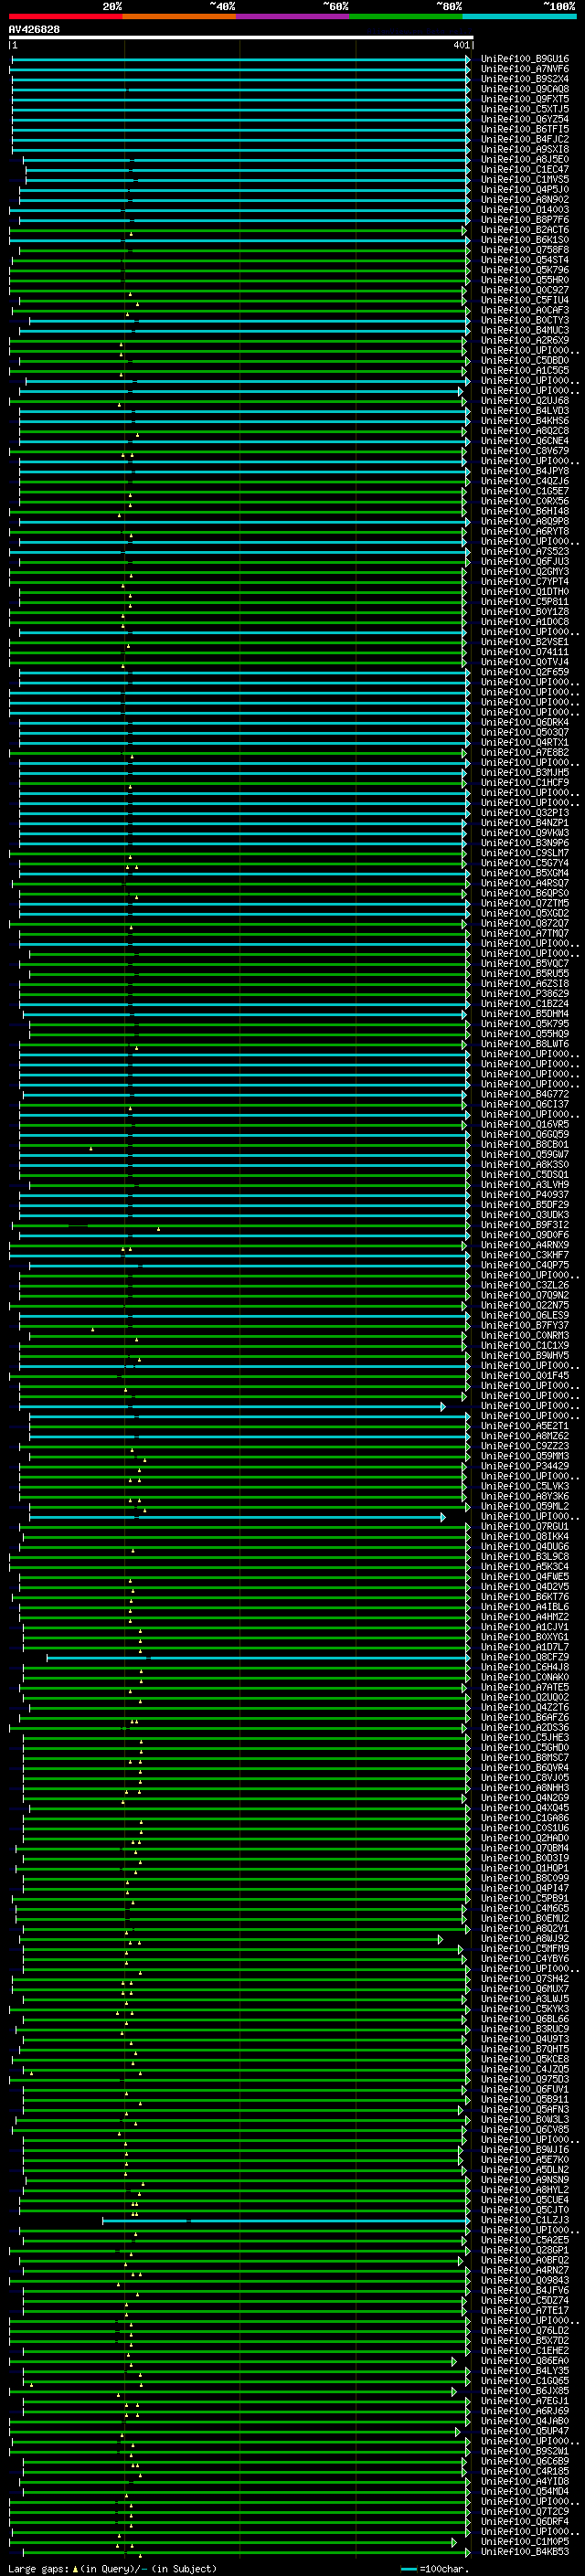
Task: Click the orange ~40% identity legend segment
Action: [179, 16]
